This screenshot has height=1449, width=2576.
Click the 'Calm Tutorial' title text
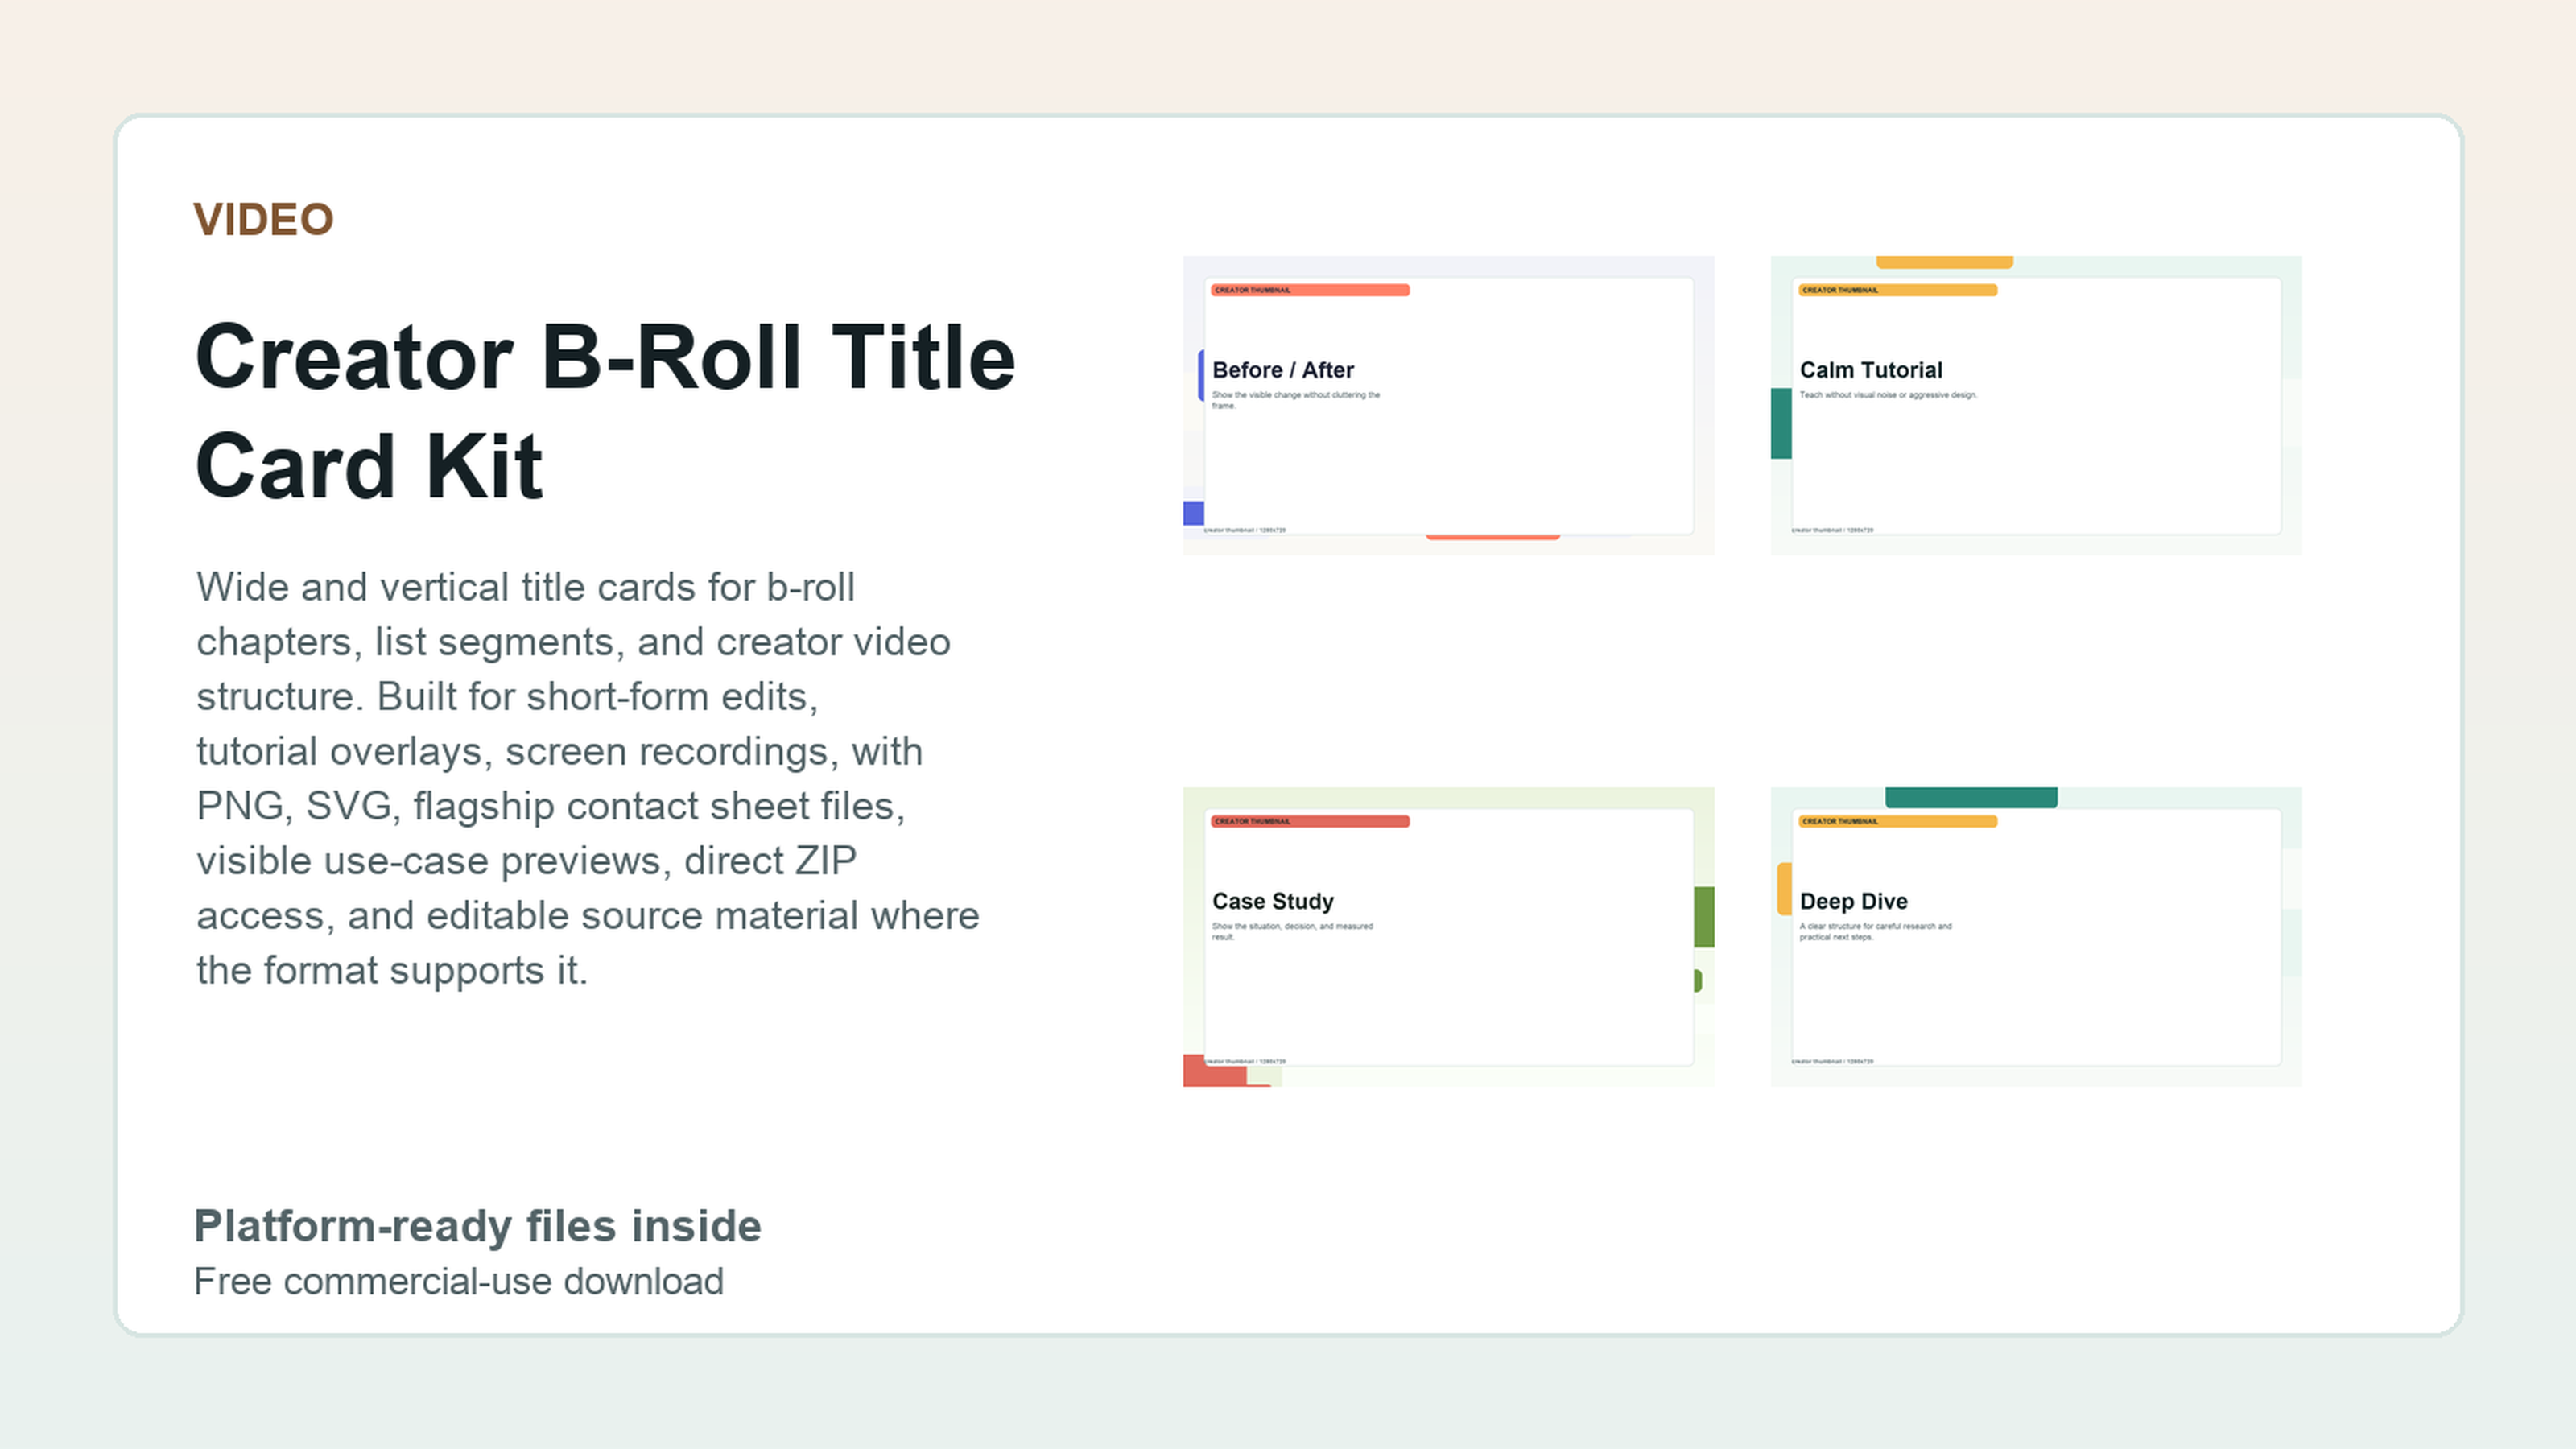tap(1871, 370)
